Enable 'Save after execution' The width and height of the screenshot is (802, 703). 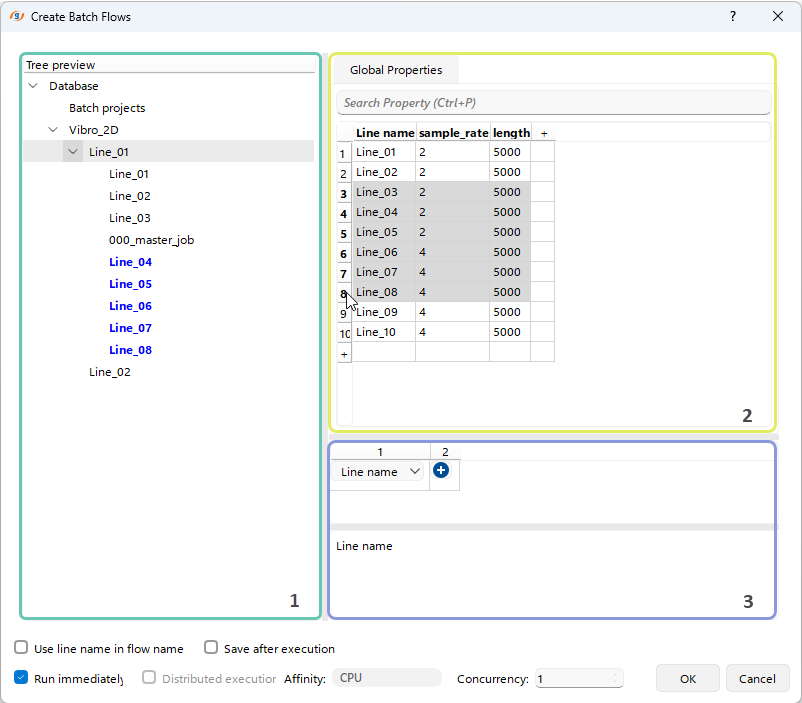tap(211, 648)
